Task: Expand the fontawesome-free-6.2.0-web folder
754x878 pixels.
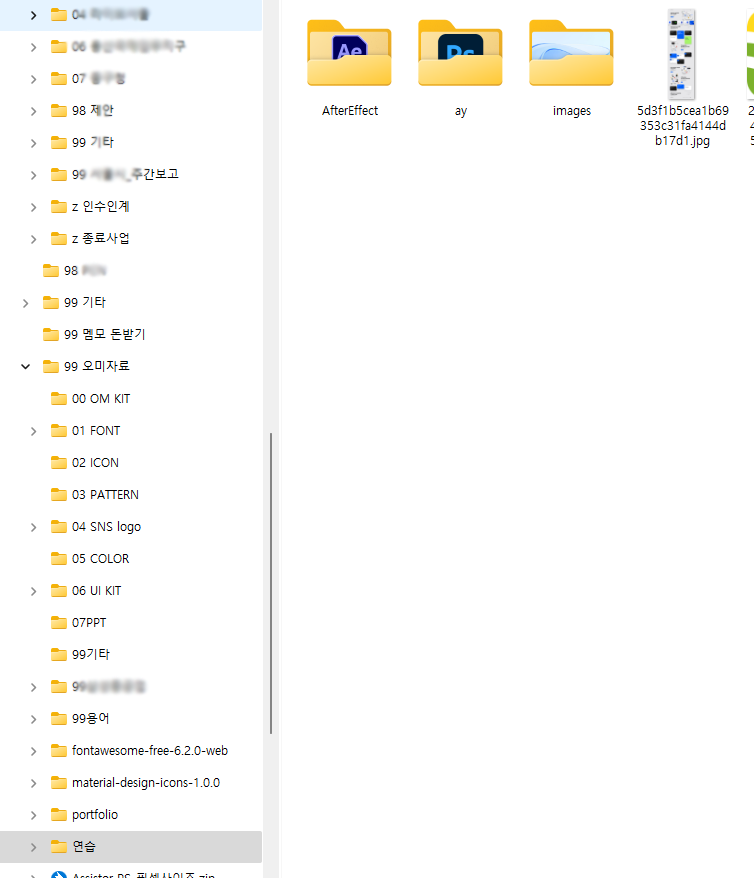Action: point(33,751)
